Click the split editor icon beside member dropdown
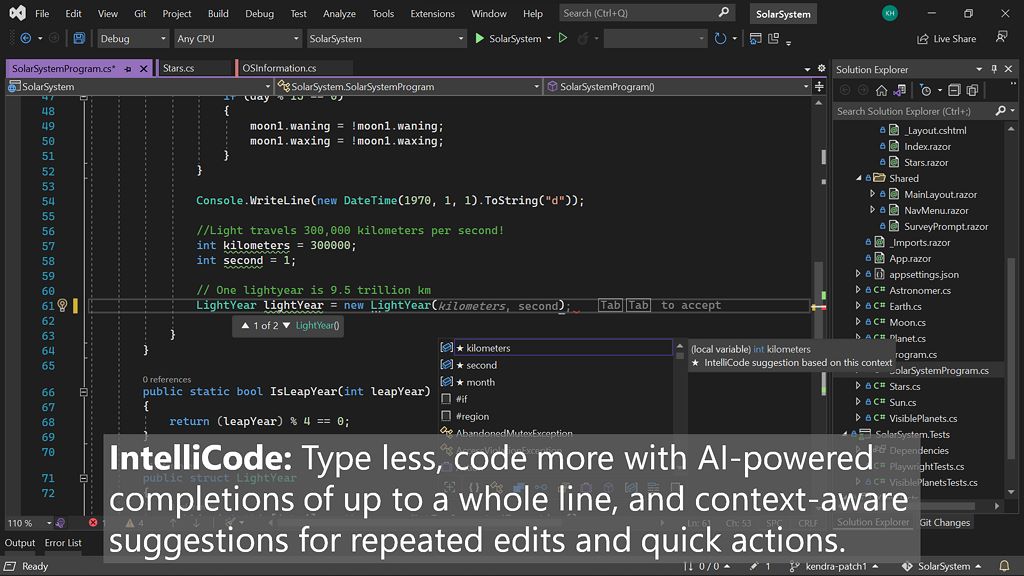 pyautogui.click(x=819, y=86)
